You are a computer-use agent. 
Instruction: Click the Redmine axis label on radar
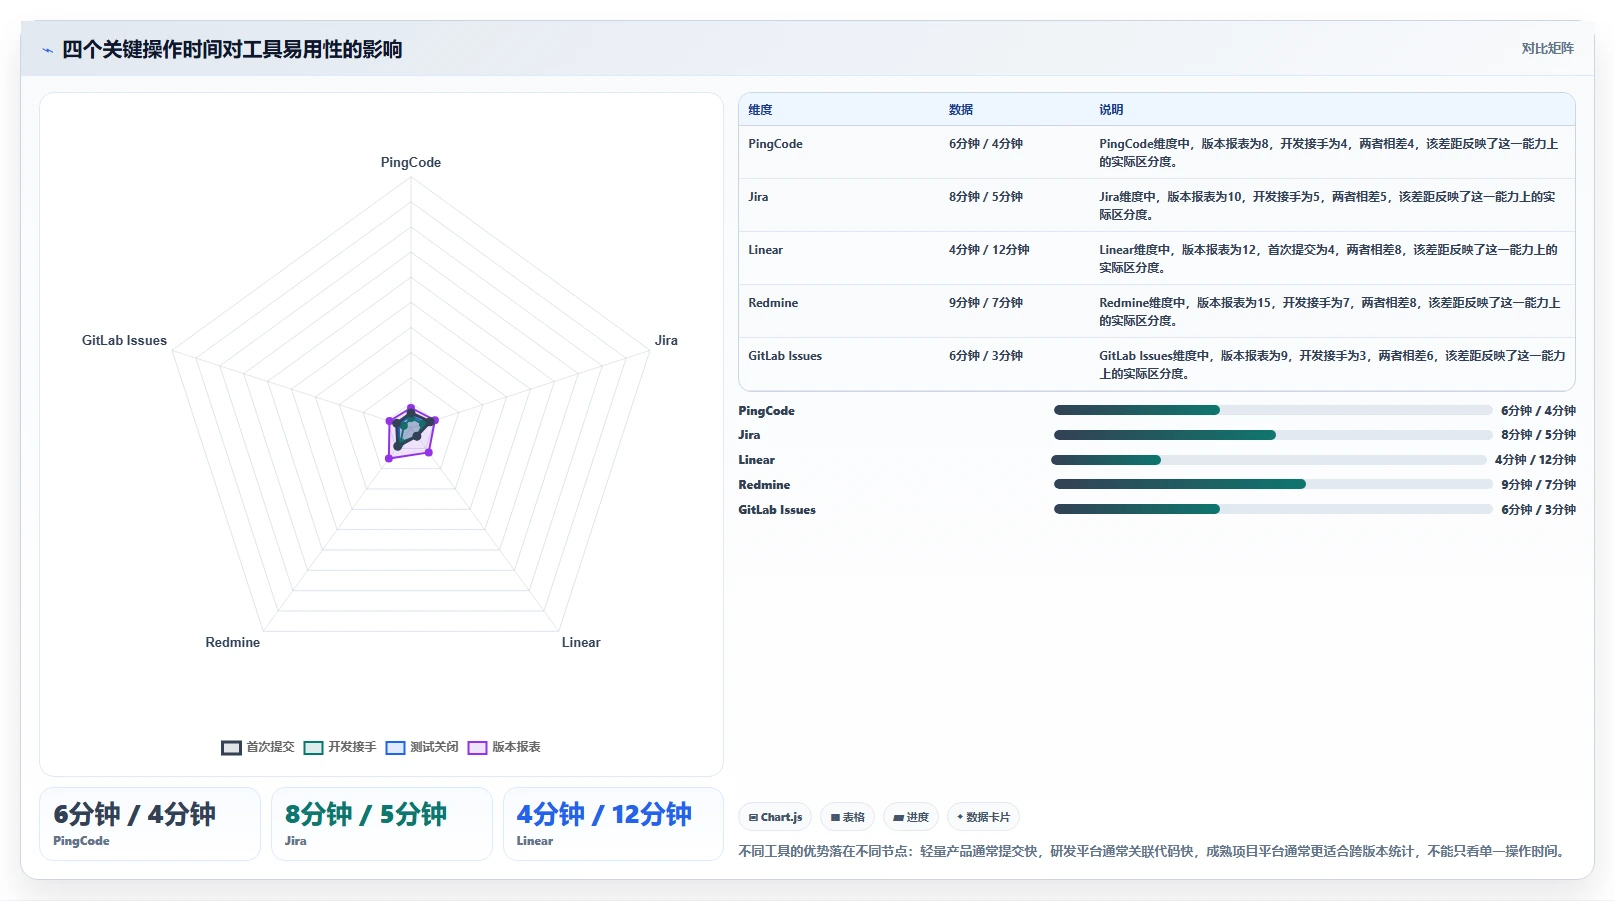pos(233,642)
